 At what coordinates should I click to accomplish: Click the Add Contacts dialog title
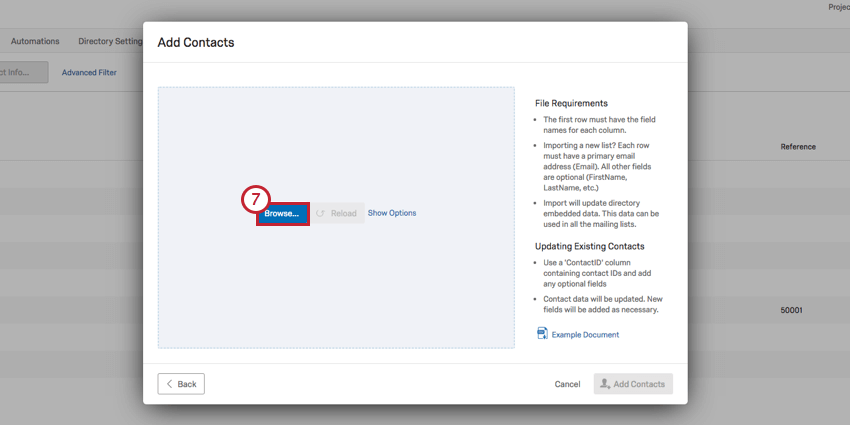point(196,42)
